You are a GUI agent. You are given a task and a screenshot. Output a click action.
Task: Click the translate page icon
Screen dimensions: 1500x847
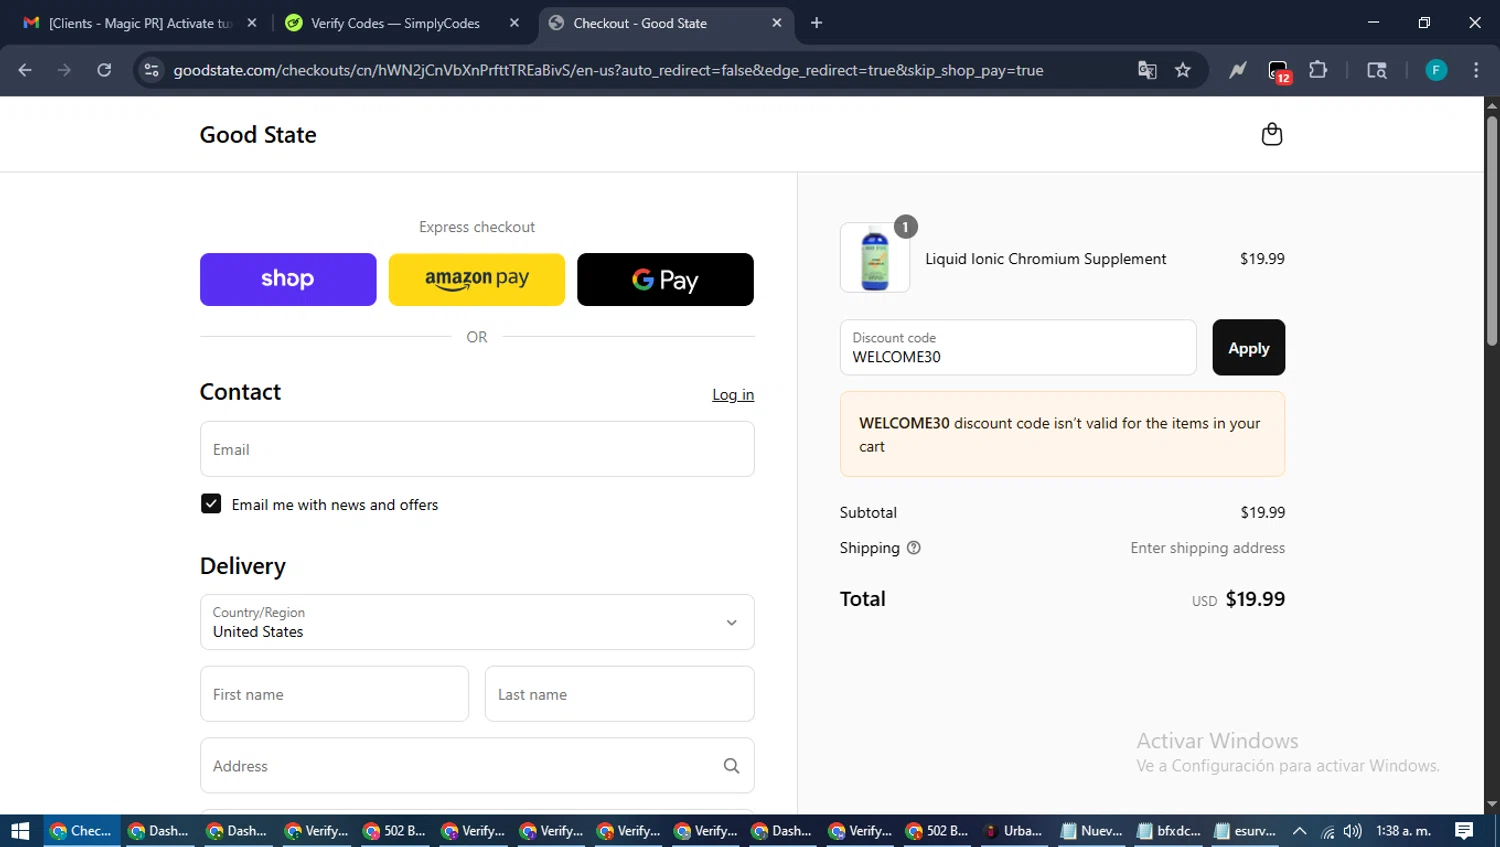[x=1147, y=70]
